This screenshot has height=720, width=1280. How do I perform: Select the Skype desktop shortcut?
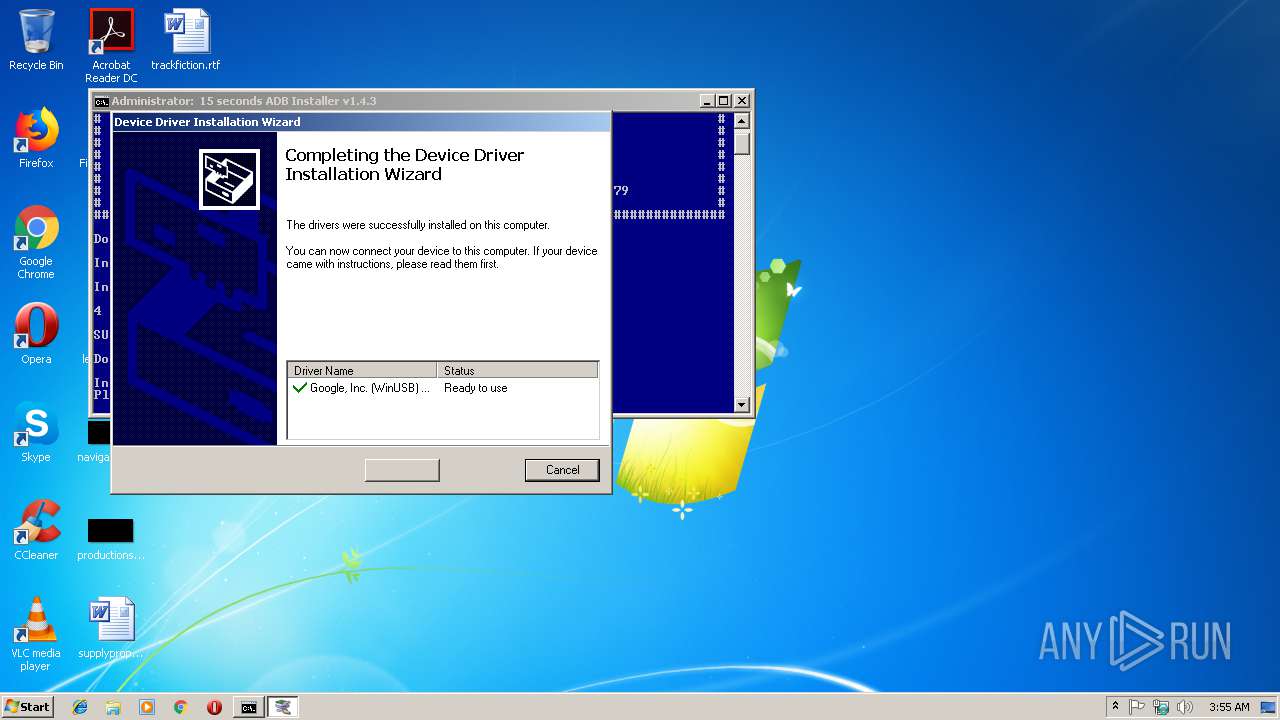36,432
